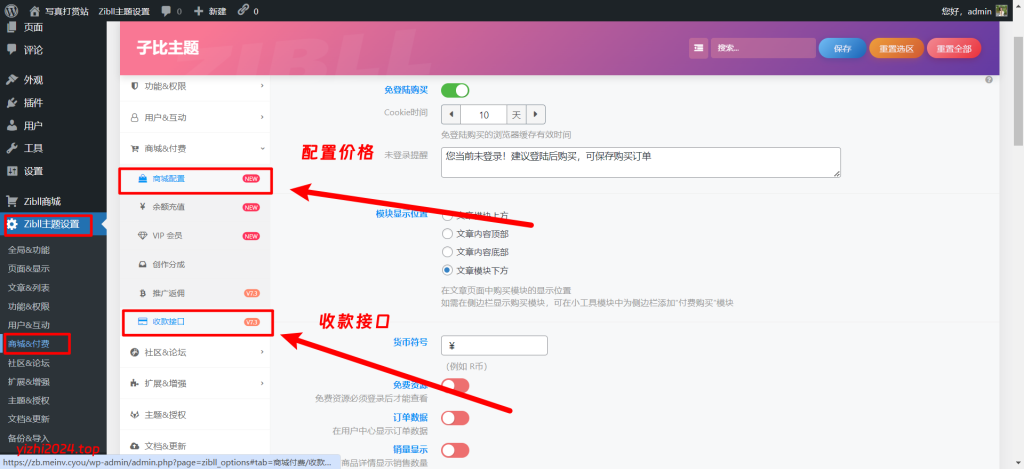The width and height of the screenshot is (1024, 469).
Task: Click the 货币符号 input field
Action: point(494,346)
